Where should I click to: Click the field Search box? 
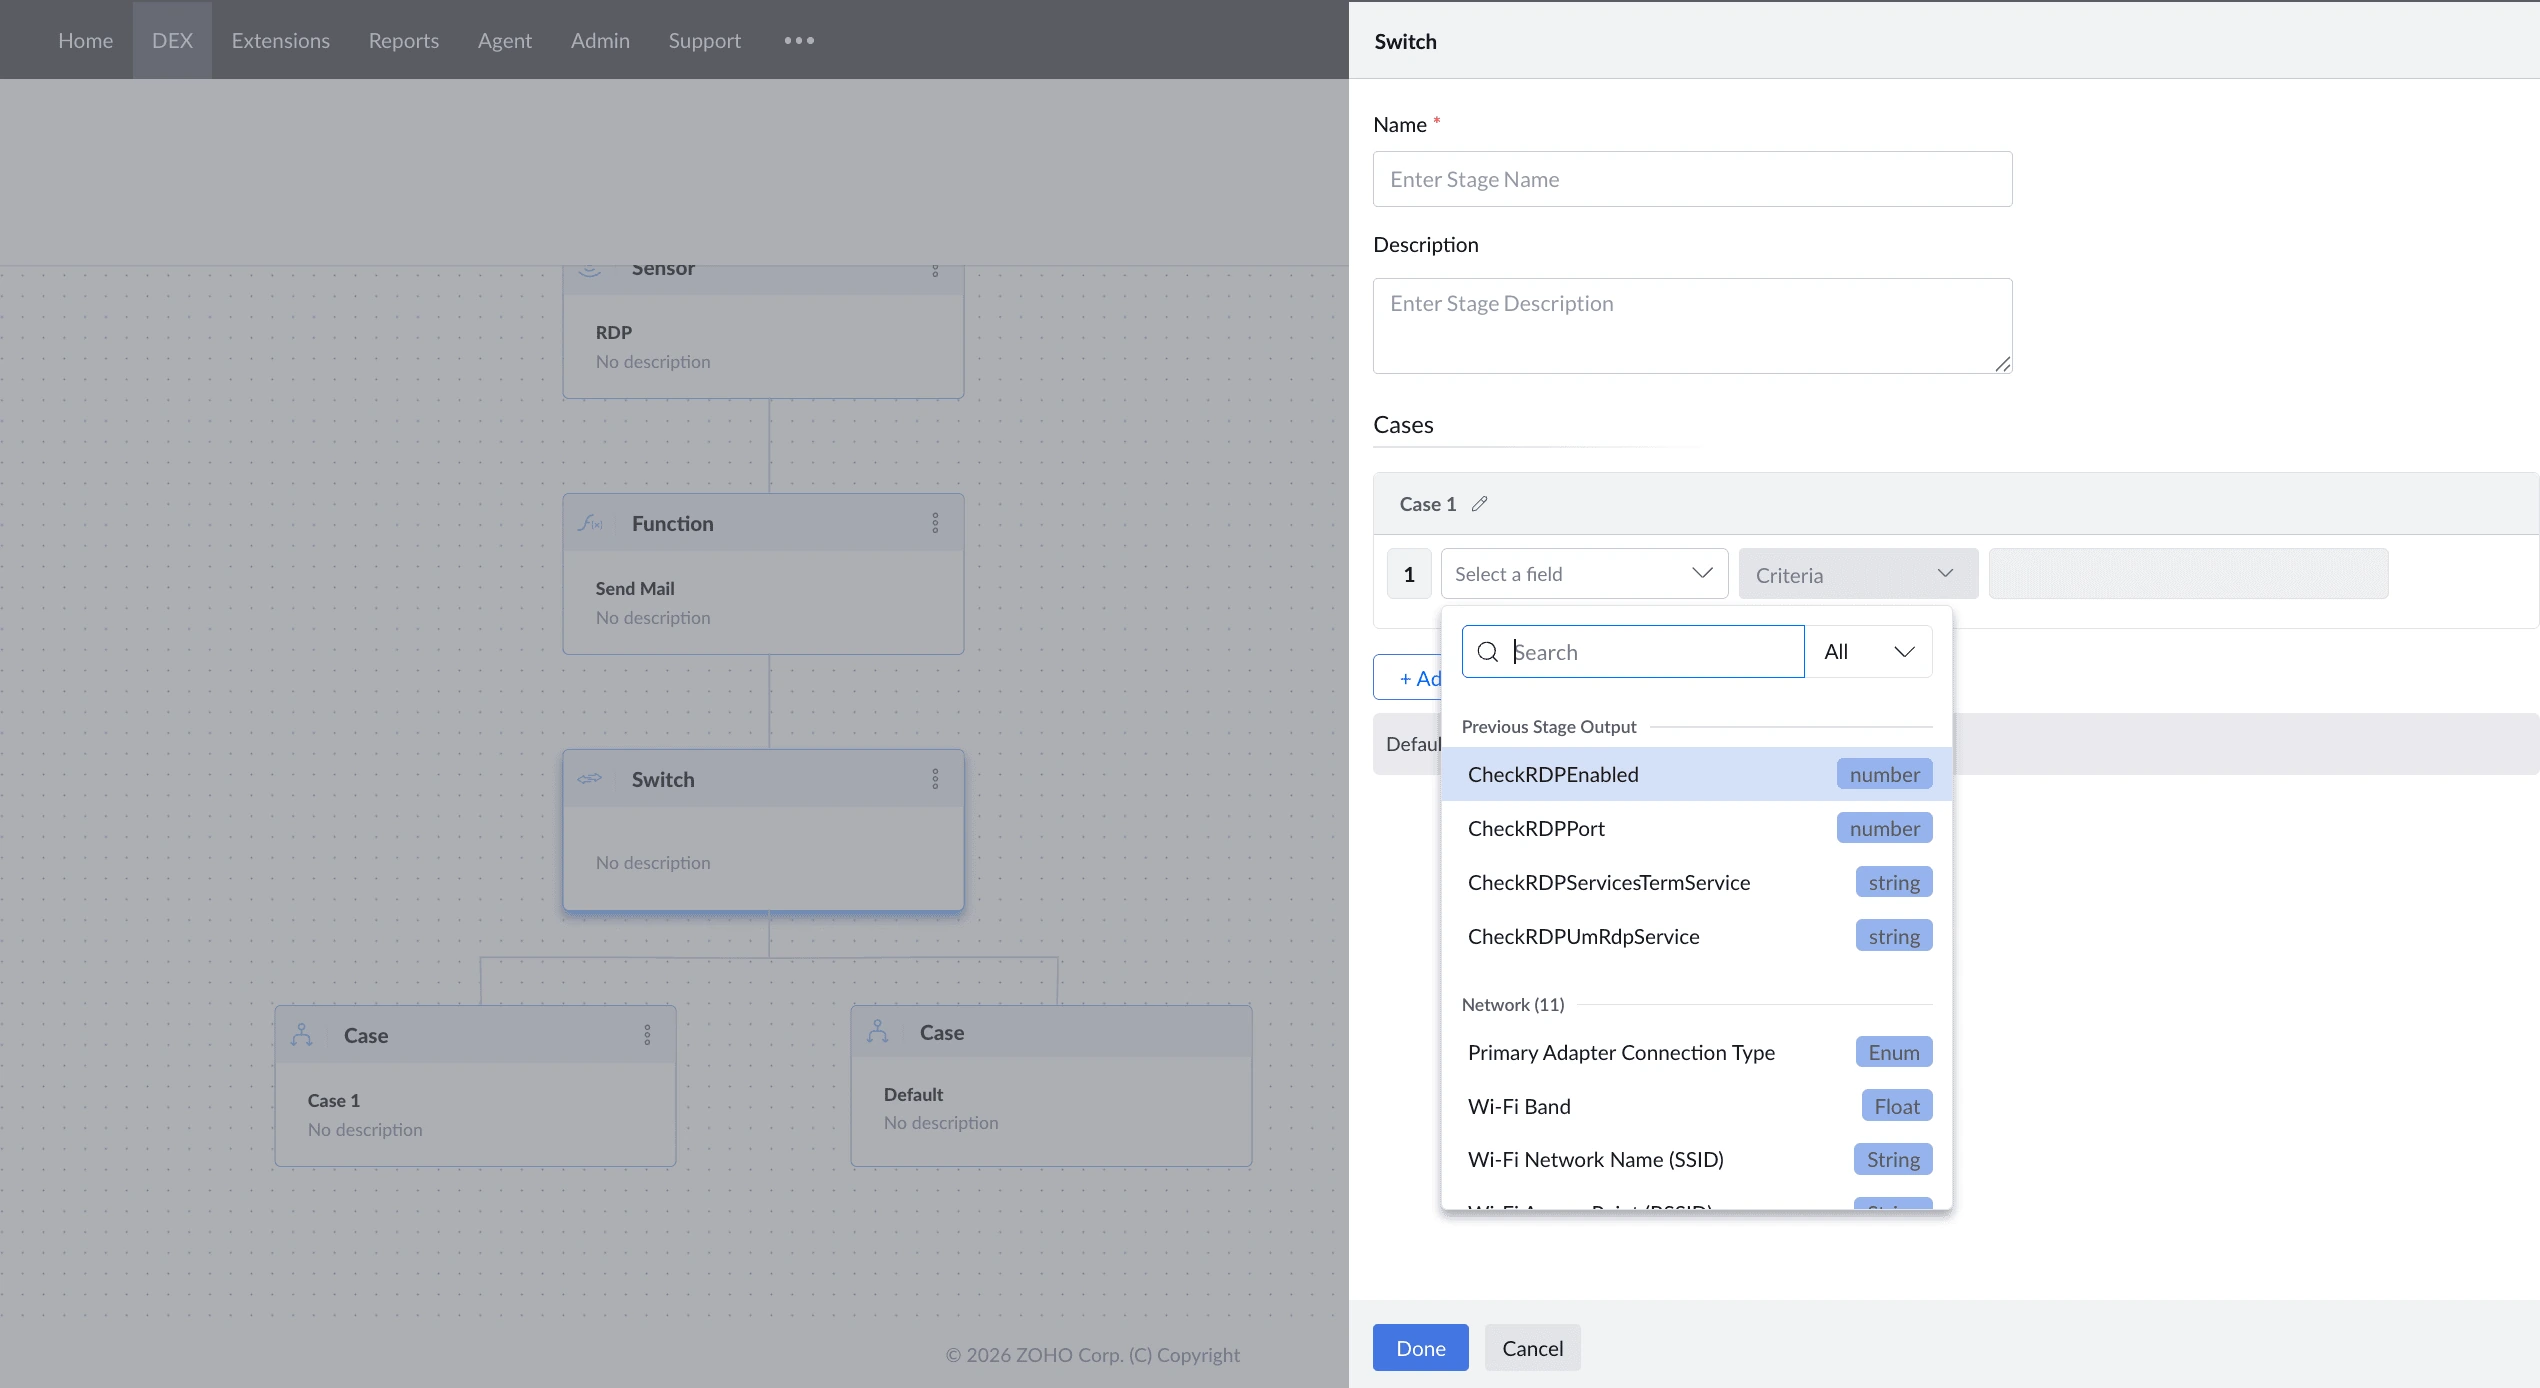(x=1633, y=652)
